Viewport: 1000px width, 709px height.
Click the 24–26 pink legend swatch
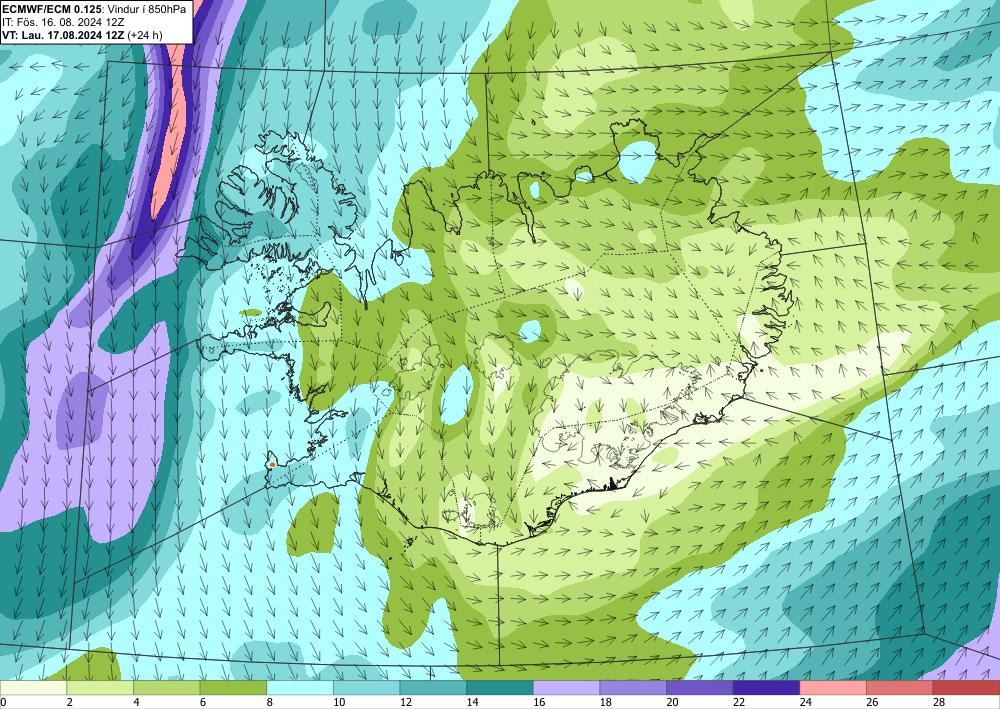[833, 687]
